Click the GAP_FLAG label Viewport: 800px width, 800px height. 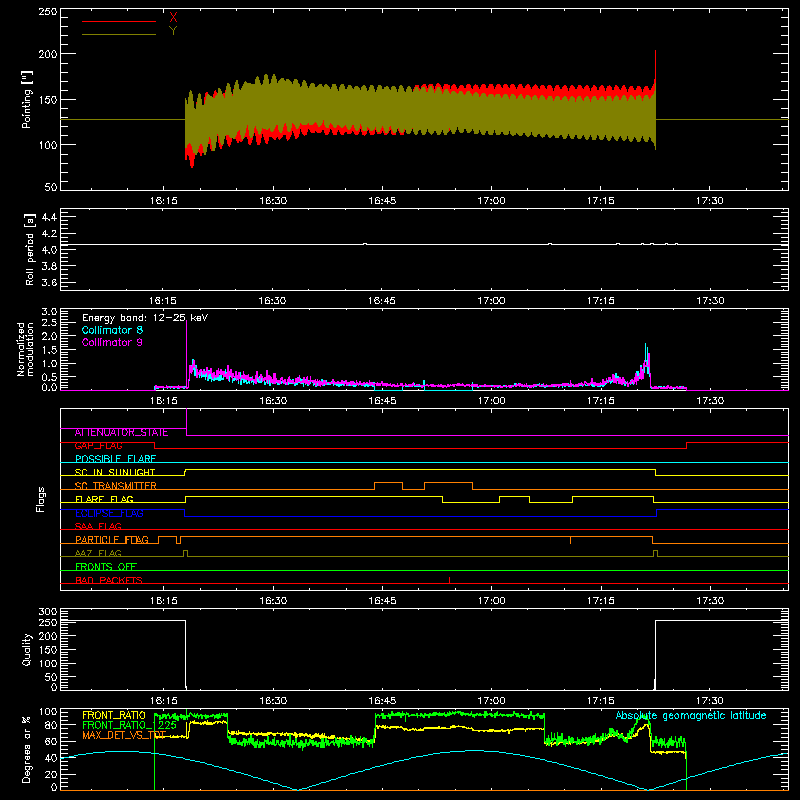point(98,445)
